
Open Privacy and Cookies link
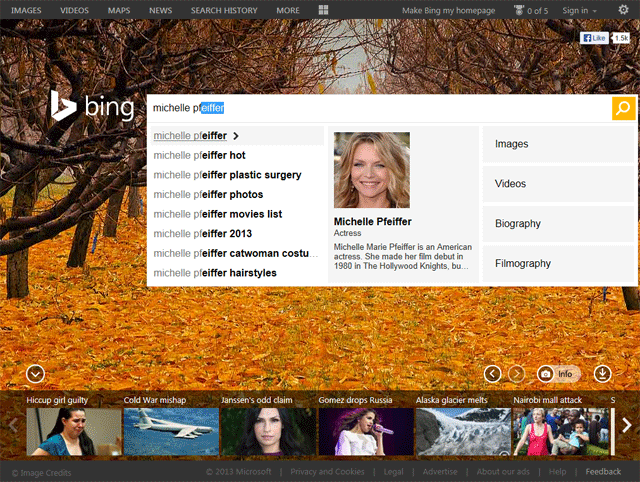tap(327, 472)
